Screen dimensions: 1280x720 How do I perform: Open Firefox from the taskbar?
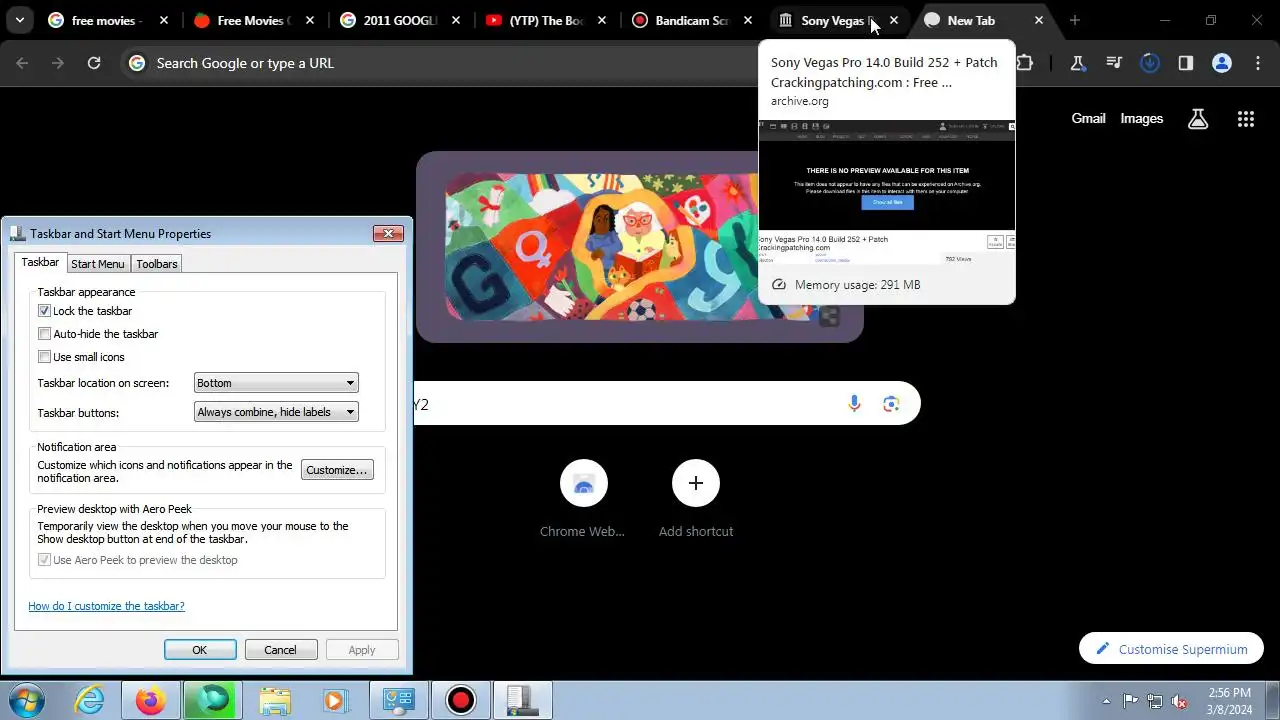pos(151,700)
